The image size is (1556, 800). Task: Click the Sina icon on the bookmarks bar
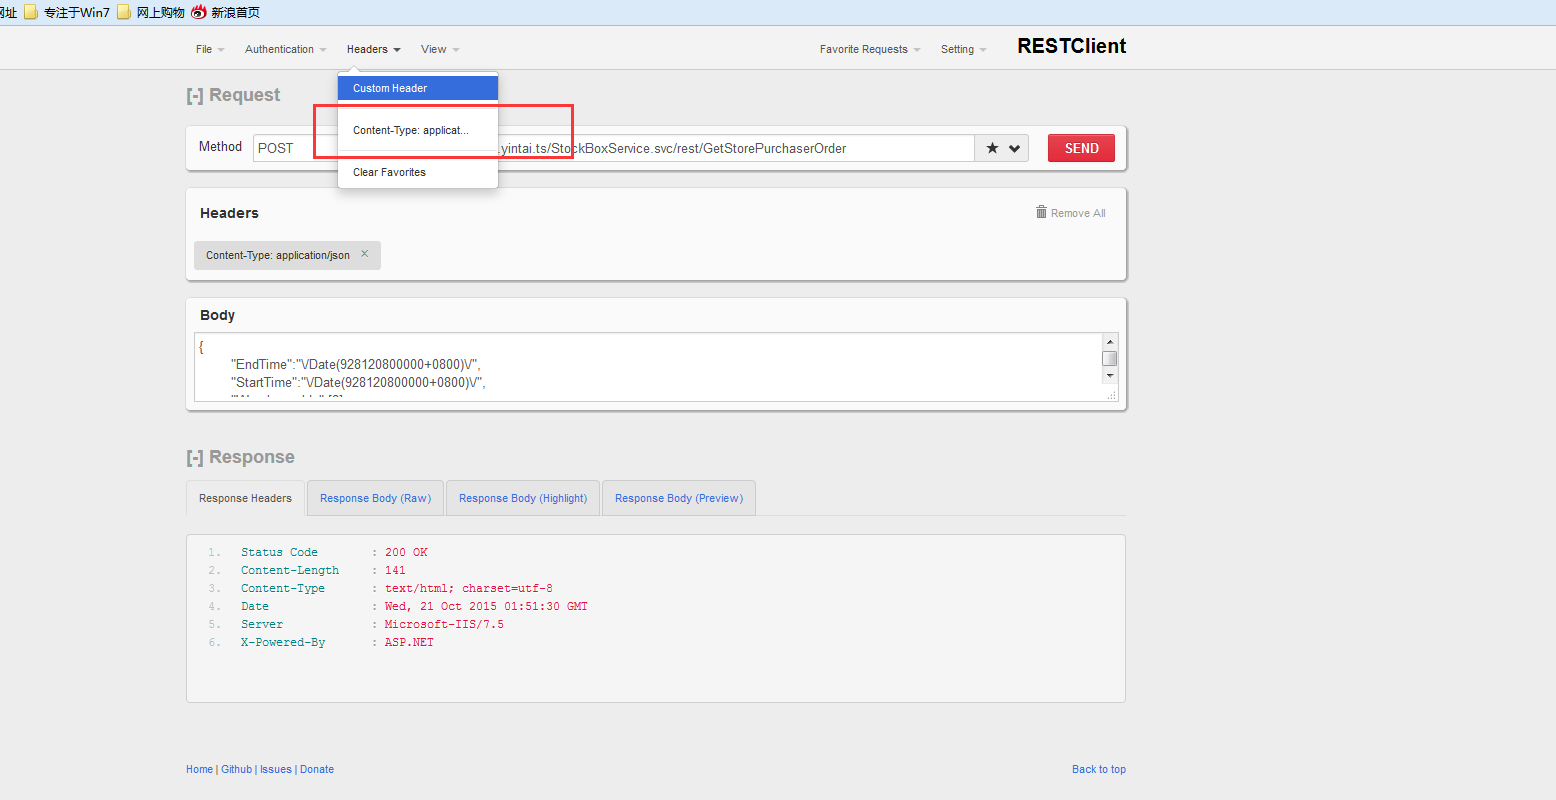click(198, 12)
